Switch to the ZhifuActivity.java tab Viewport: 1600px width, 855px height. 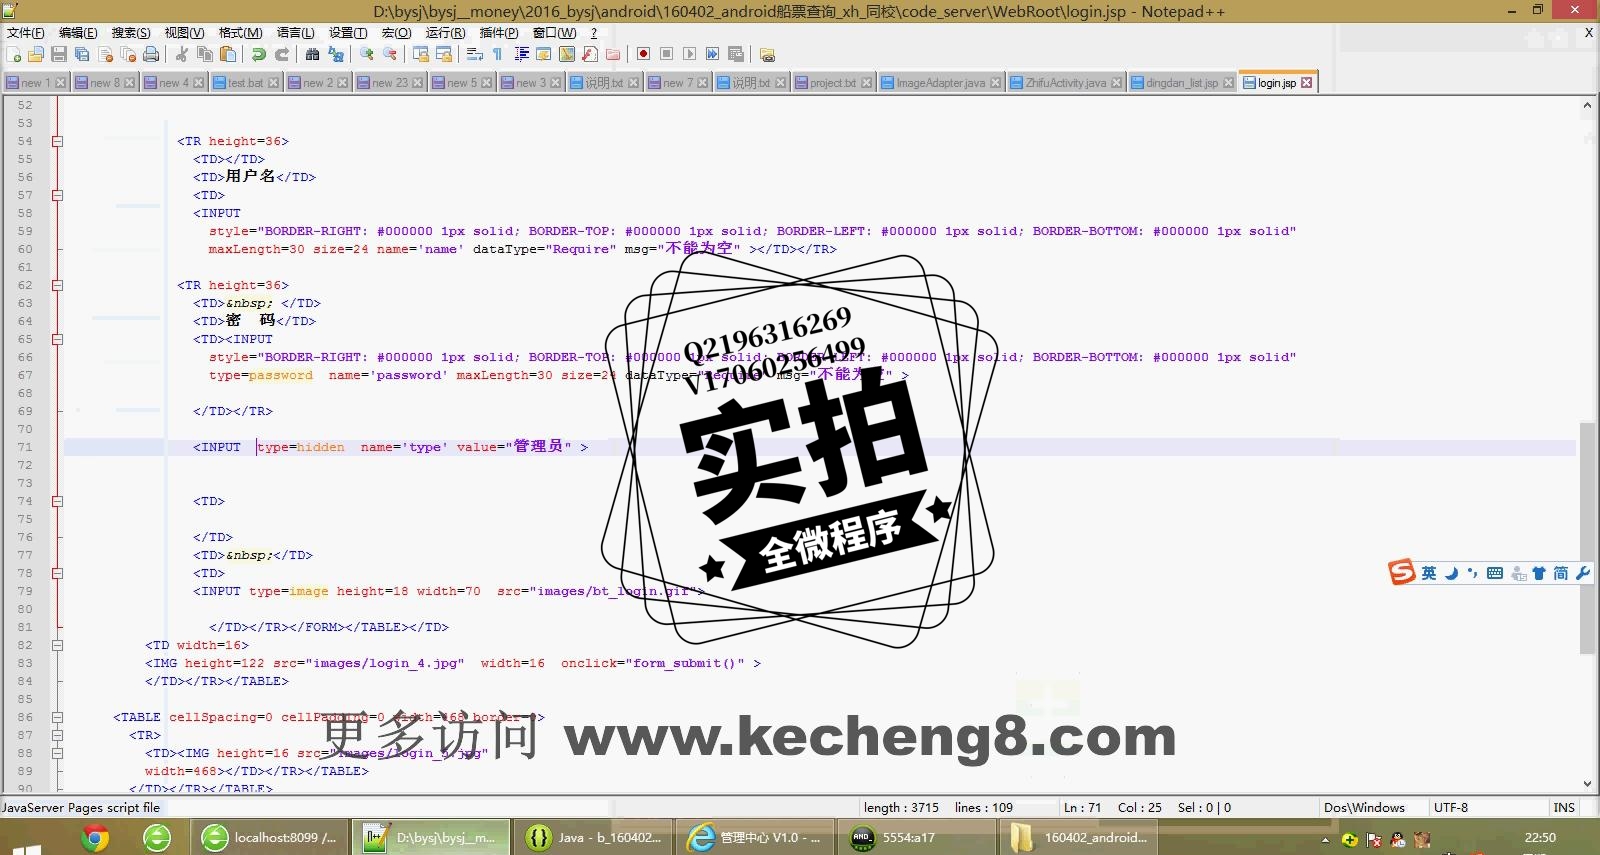coord(1065,83)
